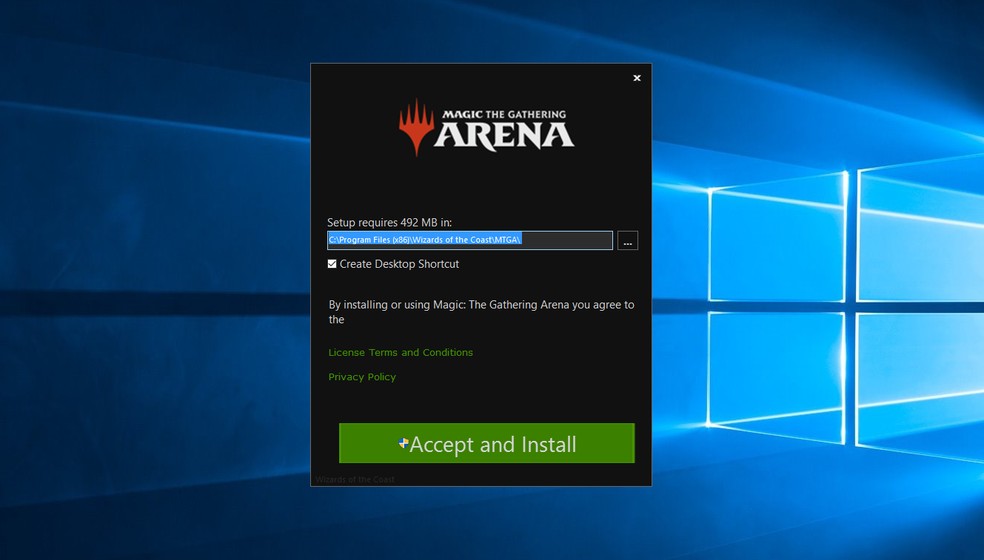Click the 'Setup requires 492 MB in:' text
The image size is (984, 560).
[x=389, y=222]
